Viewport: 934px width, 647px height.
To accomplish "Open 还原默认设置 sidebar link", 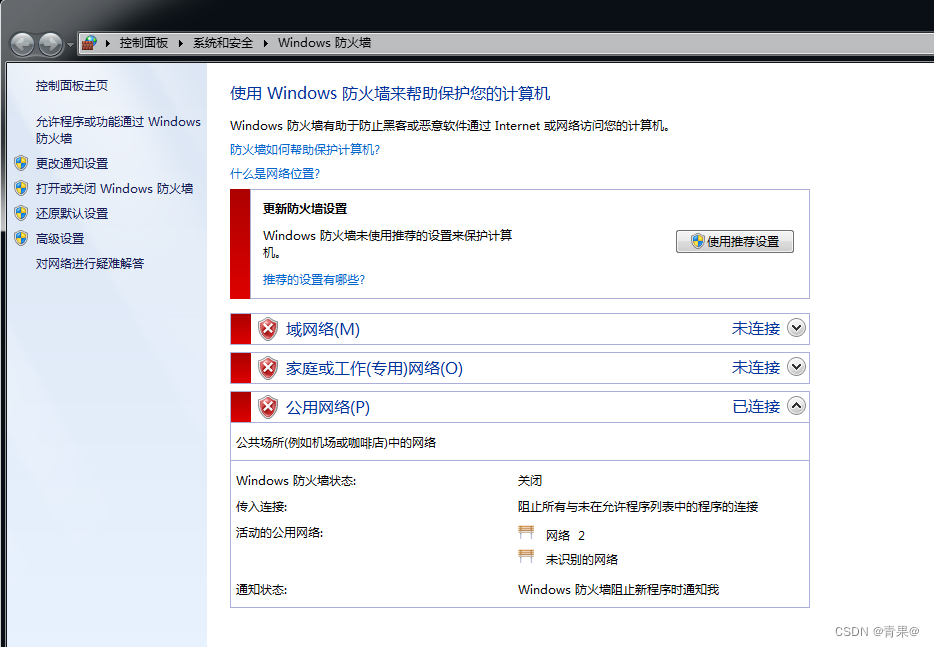I will pos(72,213).
